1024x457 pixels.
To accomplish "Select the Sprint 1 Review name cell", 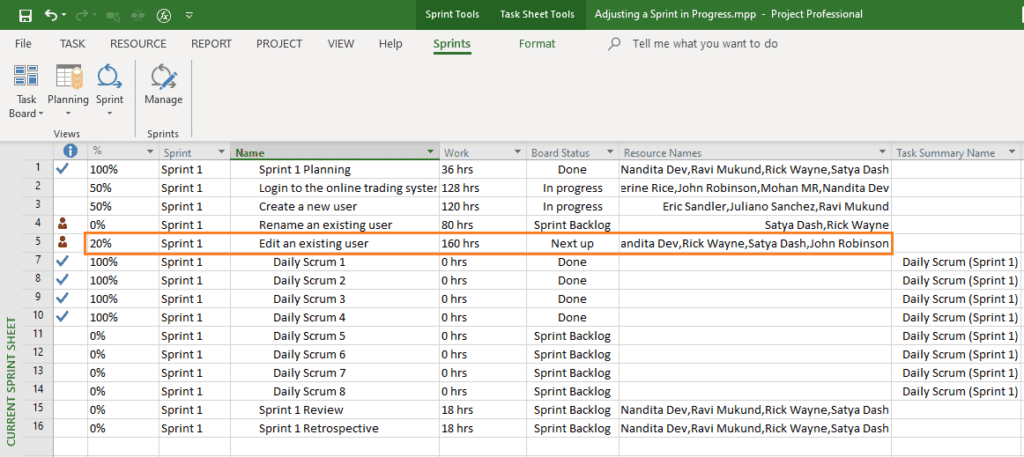I will [x=334, y=410].
